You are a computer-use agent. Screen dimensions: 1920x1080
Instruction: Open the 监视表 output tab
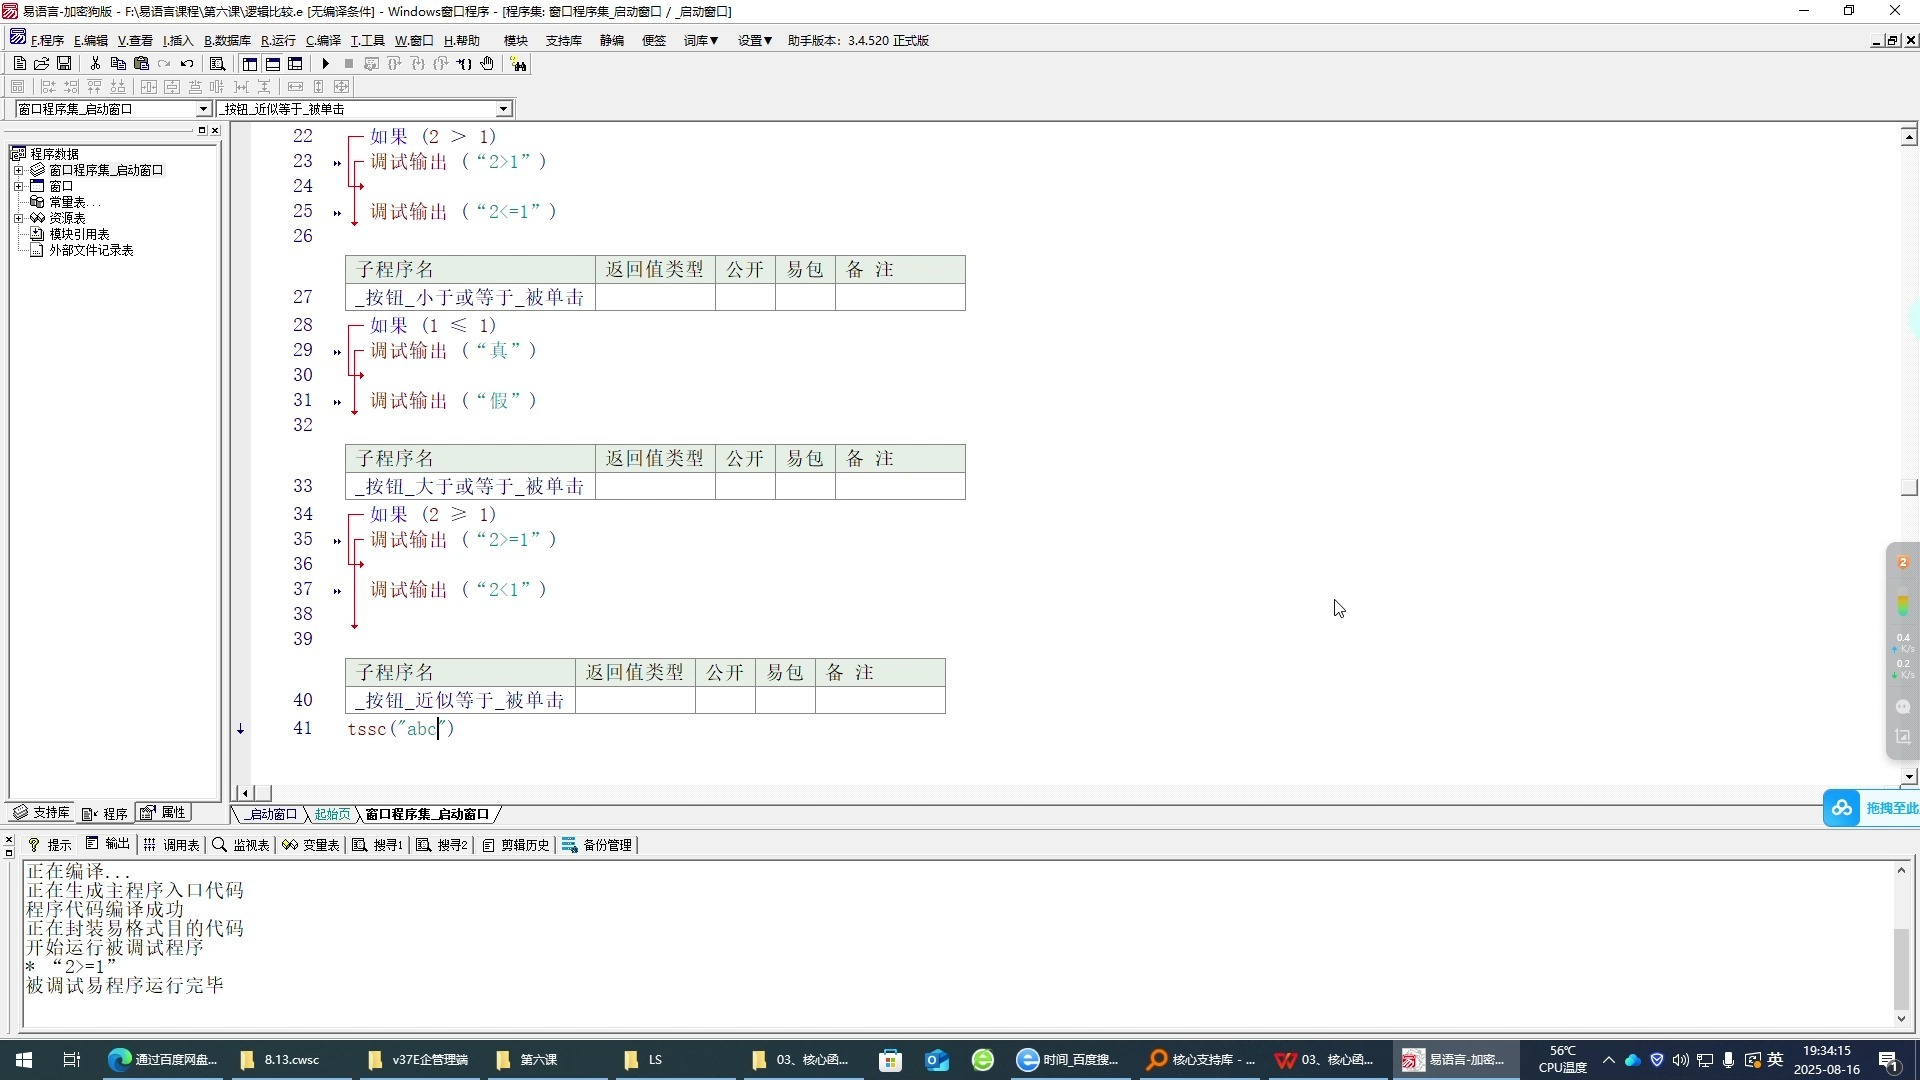241,845
